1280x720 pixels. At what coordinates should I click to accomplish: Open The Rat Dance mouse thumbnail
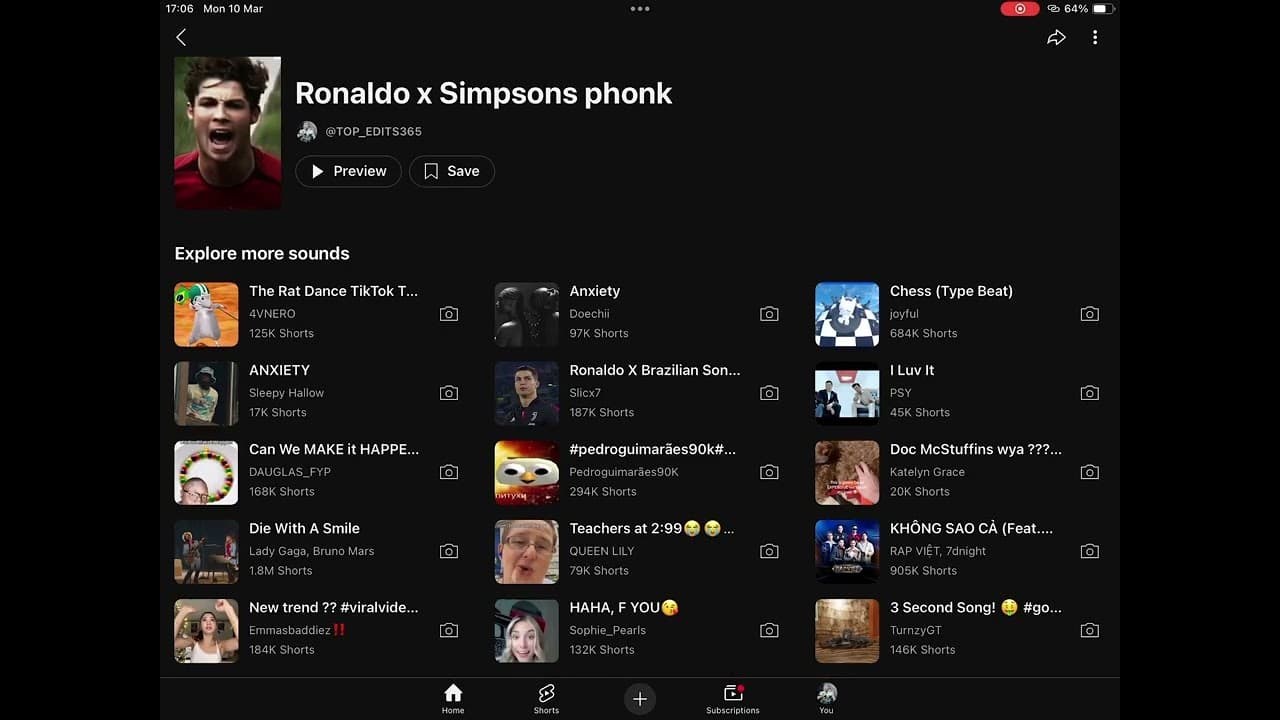point(206,314)
